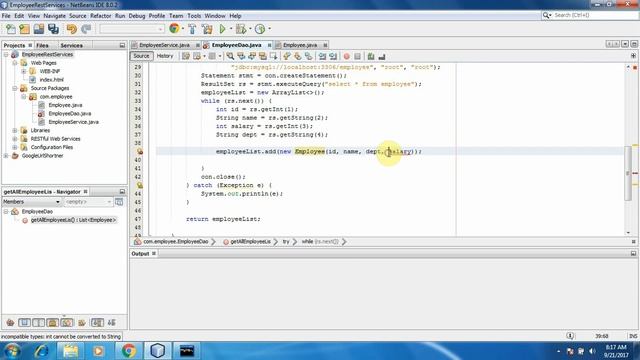This screenshot has height=360, width=640.
Task: Click the editor Last Edit icon
Action: (186, 56)
